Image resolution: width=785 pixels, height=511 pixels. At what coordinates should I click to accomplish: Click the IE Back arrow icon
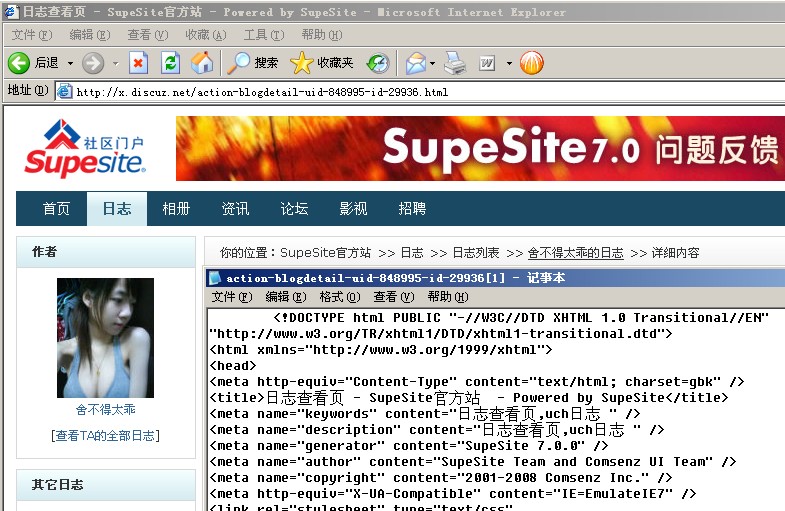pos(19,63)
